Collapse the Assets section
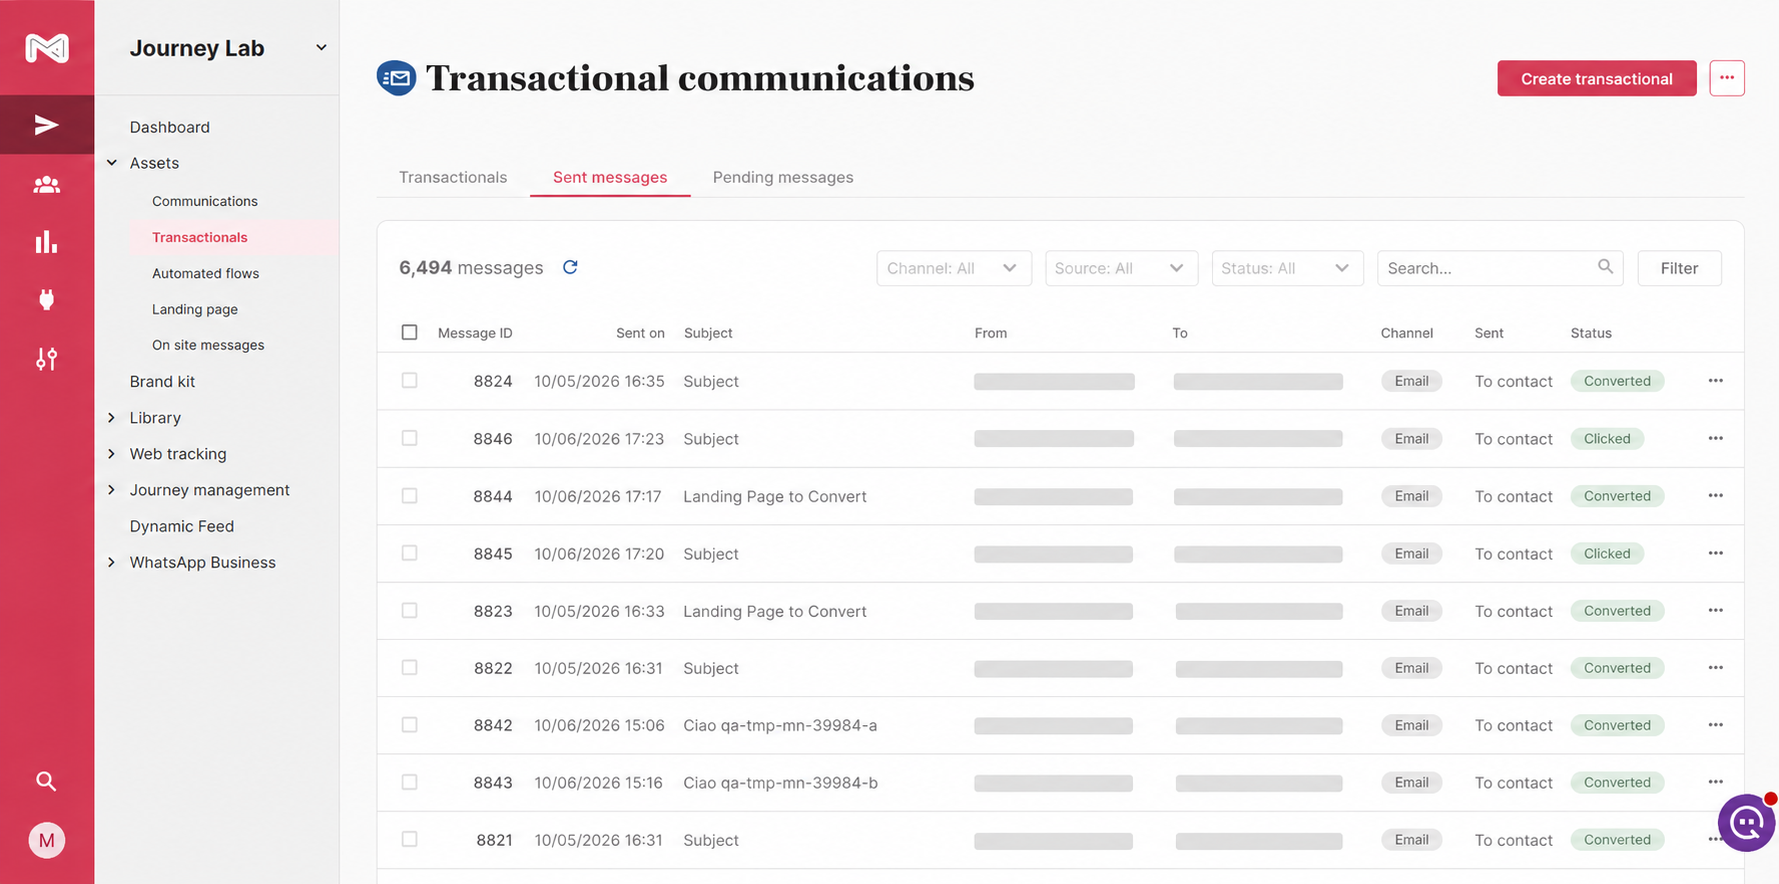 (112, 163)
